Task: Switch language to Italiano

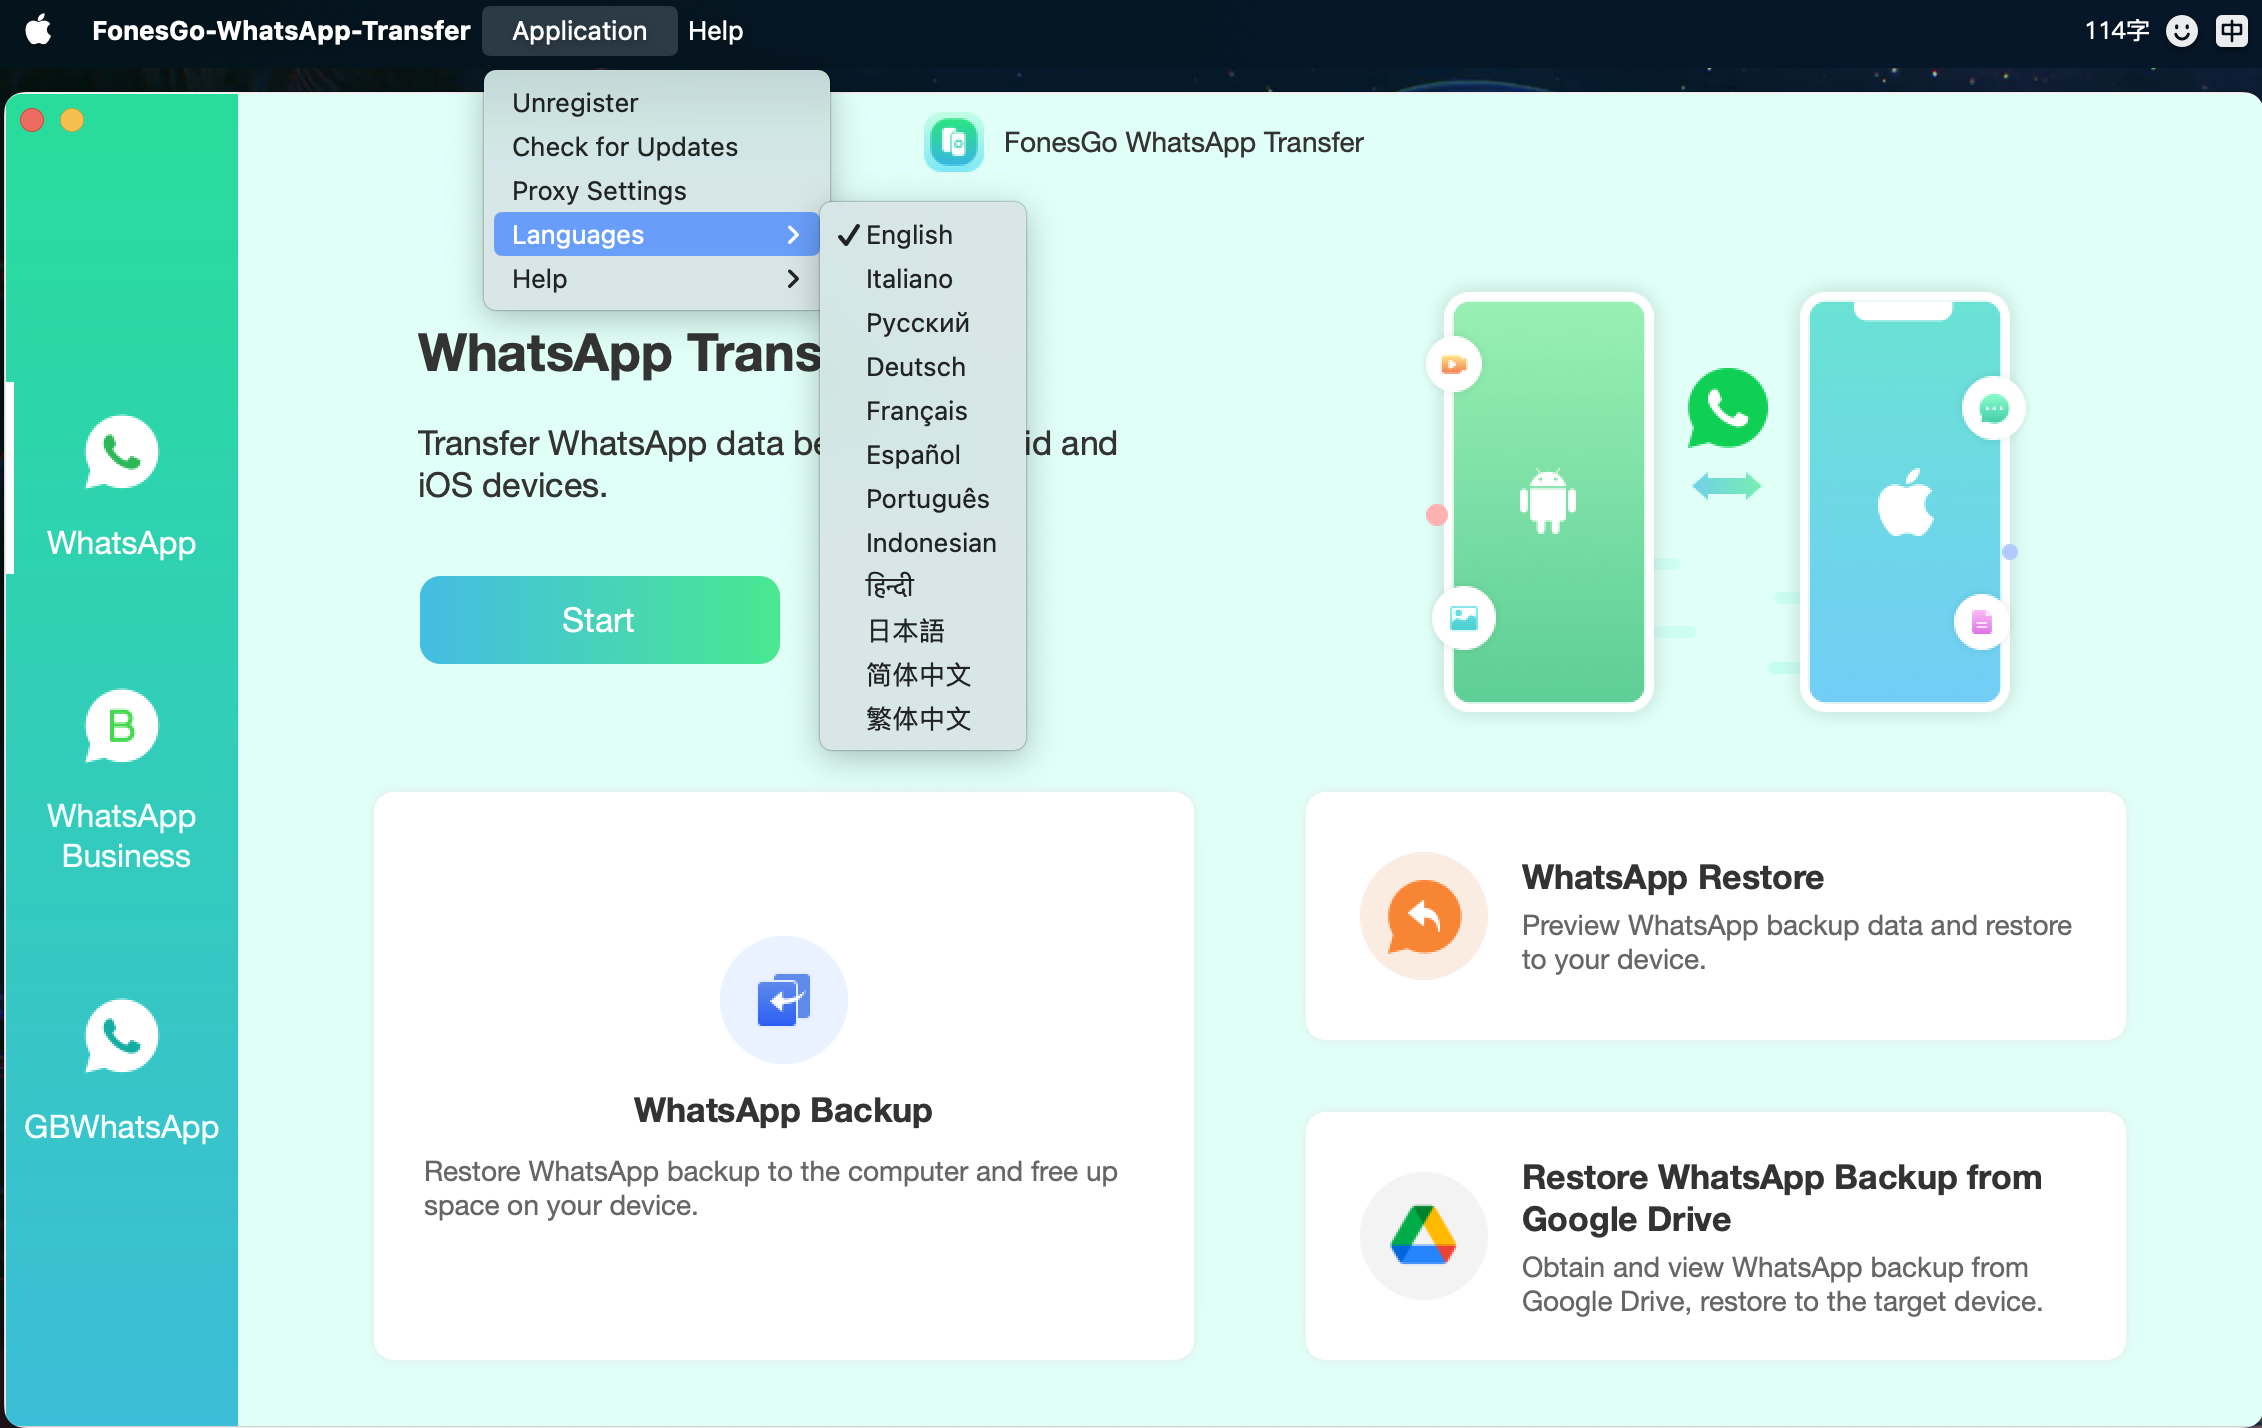Action: point(923,279)
